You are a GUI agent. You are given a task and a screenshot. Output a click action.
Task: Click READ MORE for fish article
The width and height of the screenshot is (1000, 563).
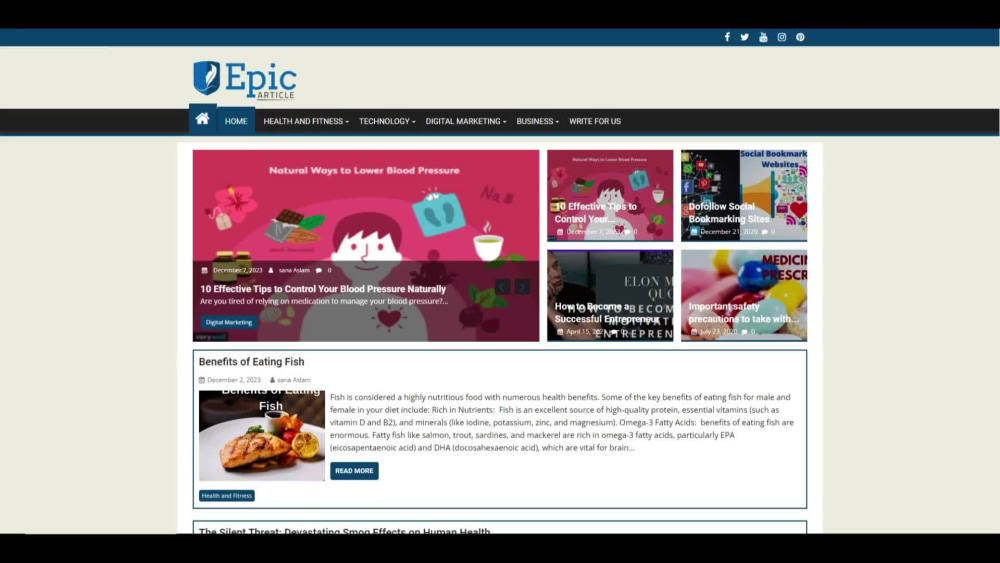coord(354,471)
